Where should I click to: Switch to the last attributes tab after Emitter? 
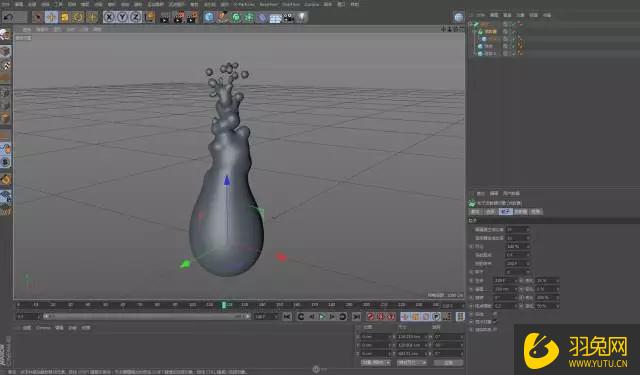(536, 211)
